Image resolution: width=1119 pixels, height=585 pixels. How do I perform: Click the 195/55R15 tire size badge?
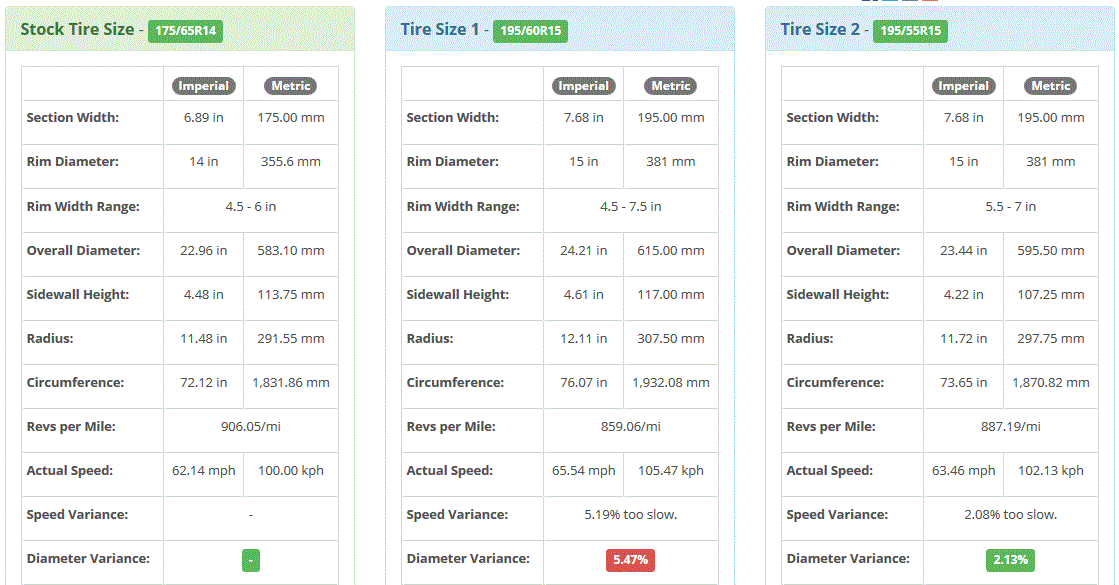pyautogui.click(x=911, y=31)
